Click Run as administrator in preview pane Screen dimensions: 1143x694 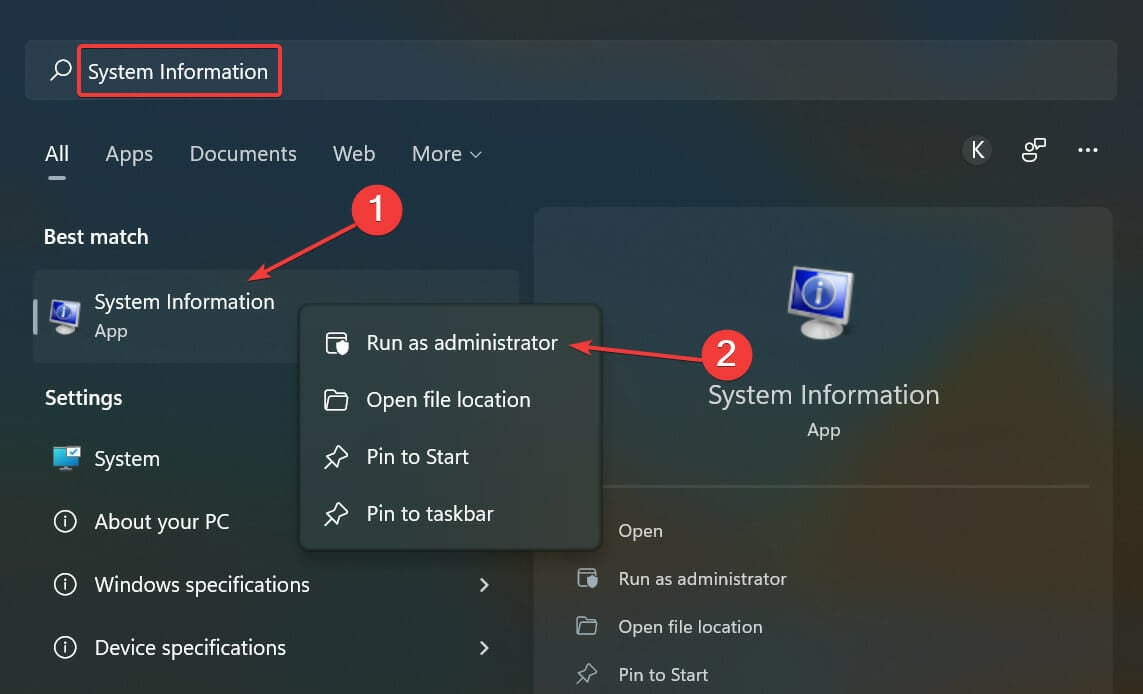click(702, 579)
